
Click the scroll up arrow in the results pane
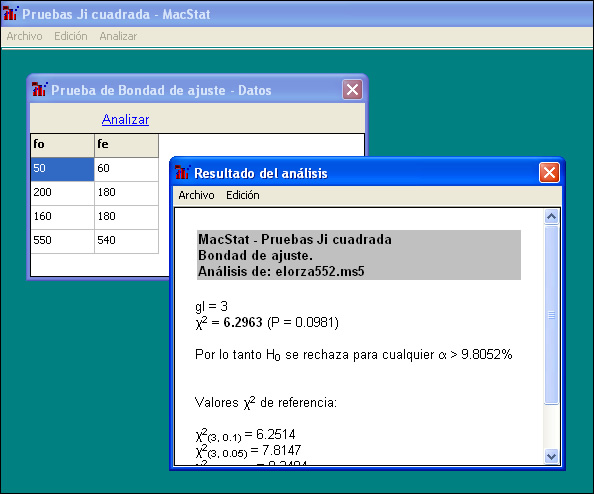click(x=551, y=216)
